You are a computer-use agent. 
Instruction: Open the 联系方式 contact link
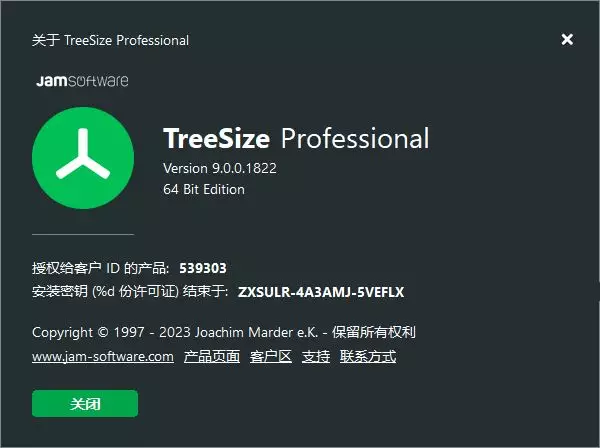coord(368,357)
